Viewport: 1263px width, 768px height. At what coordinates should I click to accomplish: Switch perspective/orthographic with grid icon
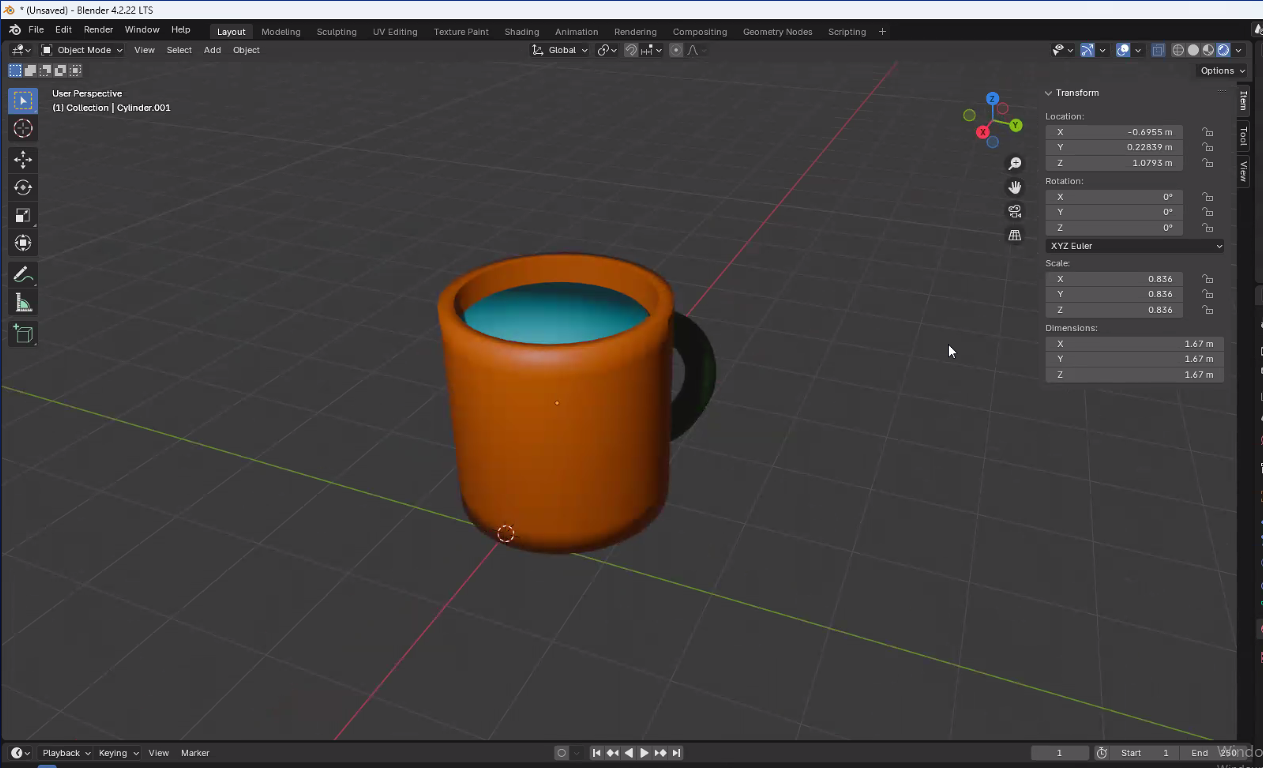click(x=1015, y=235)
